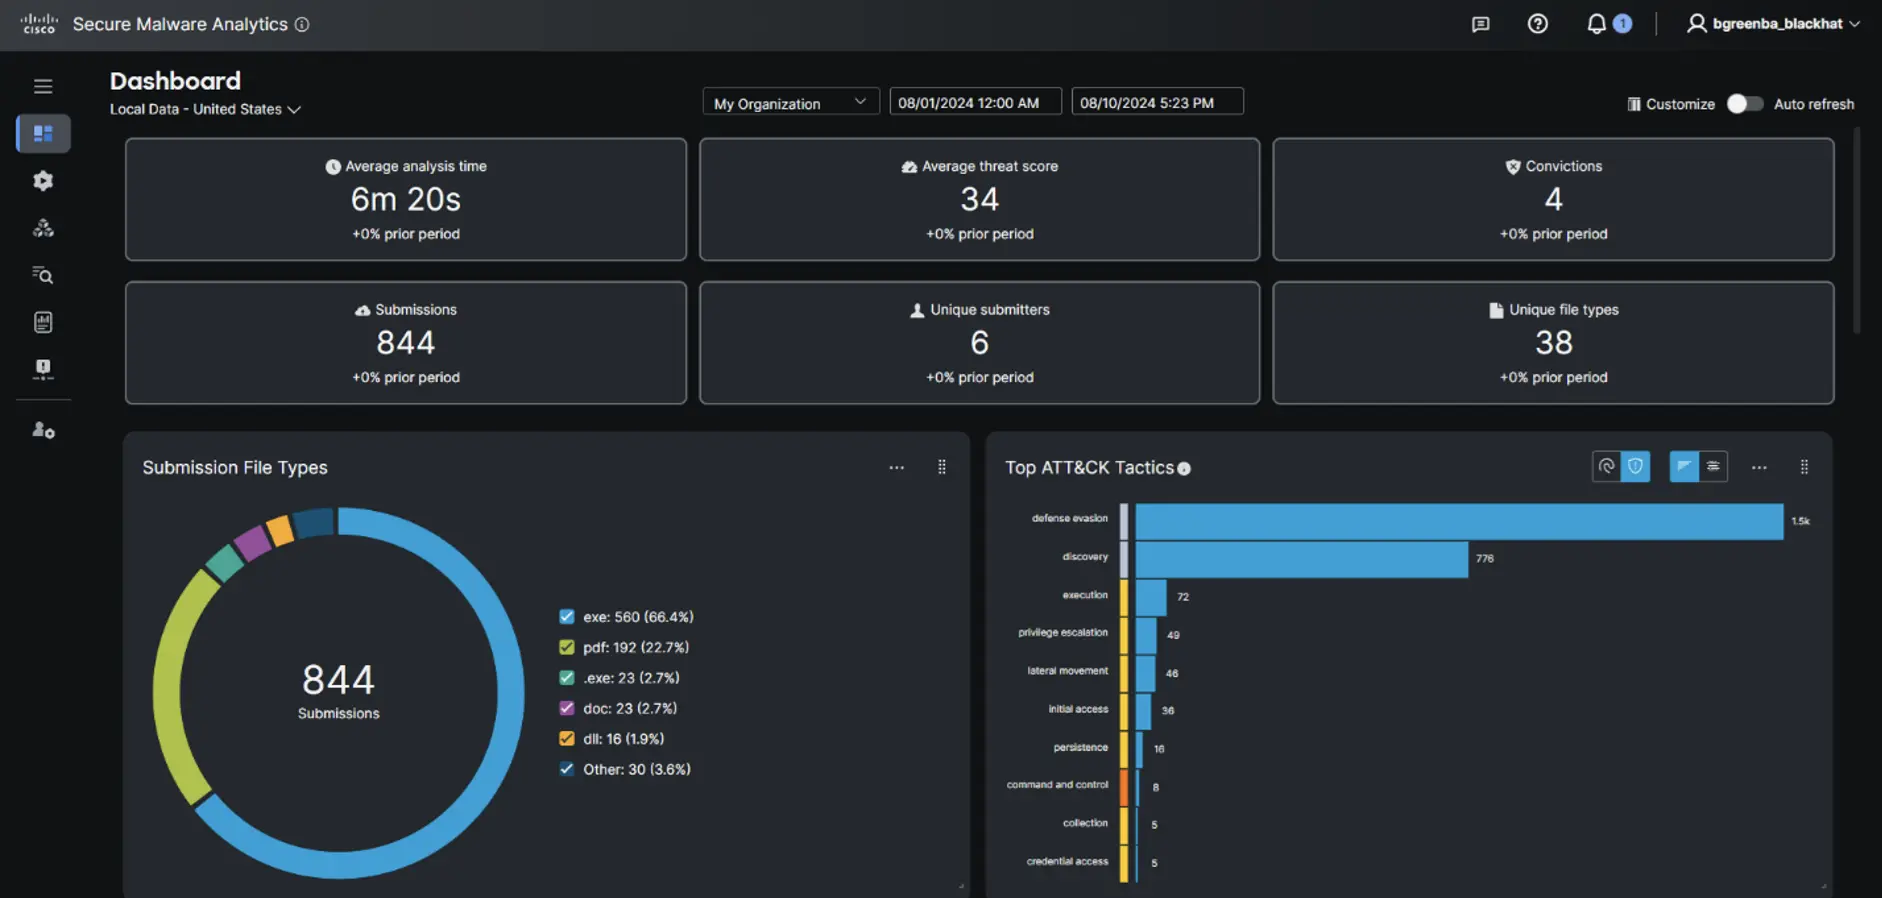This screenshot has height=898, width=1882.
Task: Open the help question mark icon
Action: 1537,24
